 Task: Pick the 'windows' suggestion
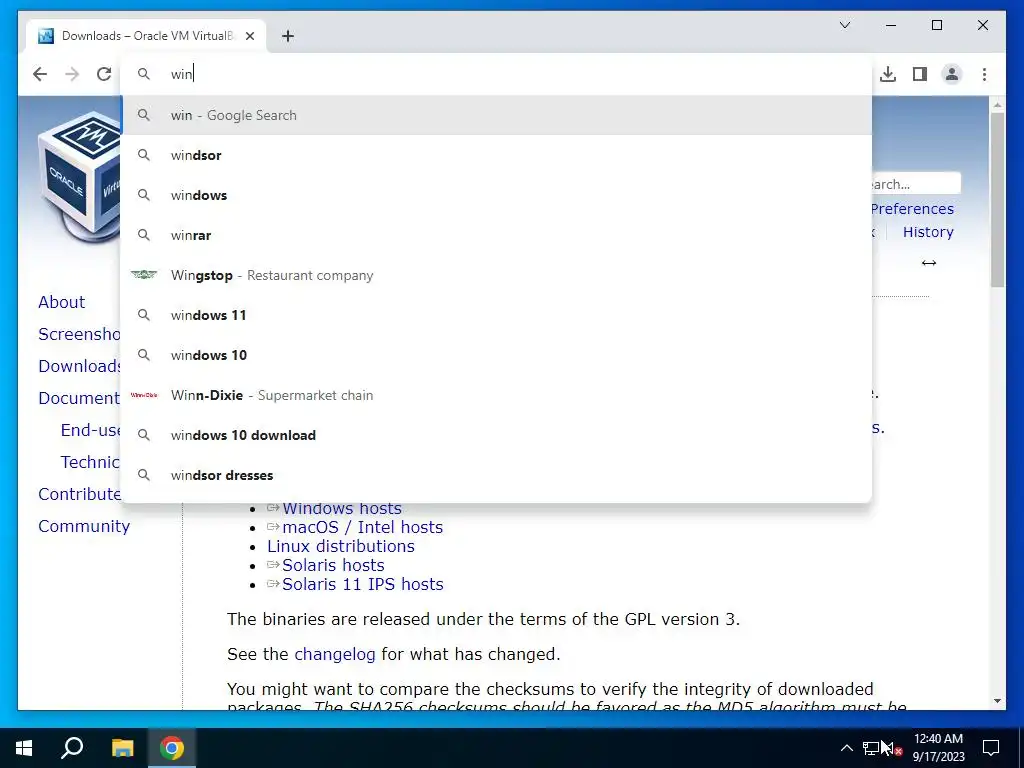pyautogui.click(x=496, y=195)
